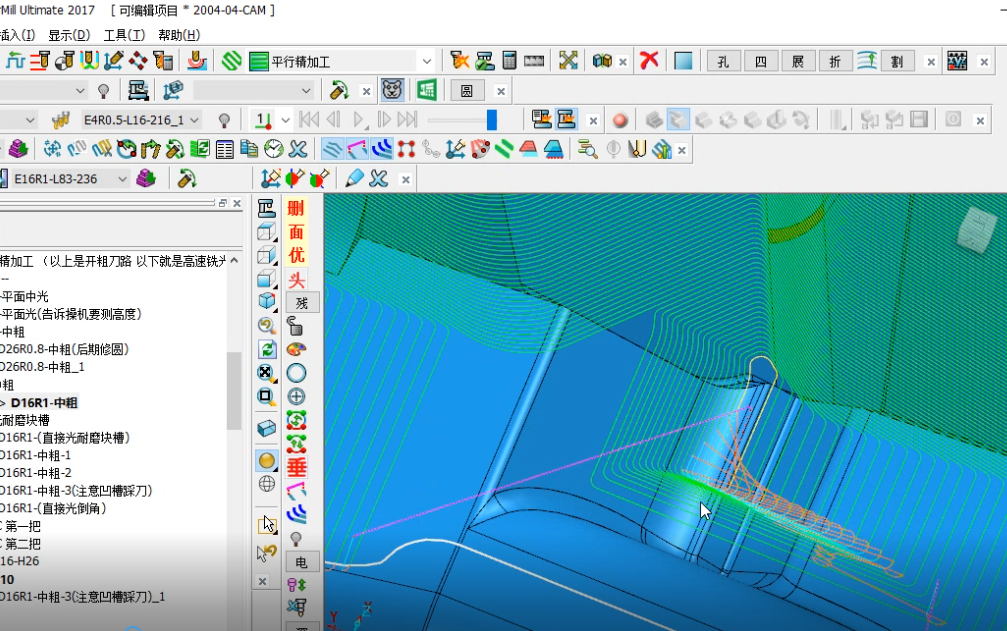Open the 帮助(H) menu
Viewport: 1007px width, 631px height.
179,35
